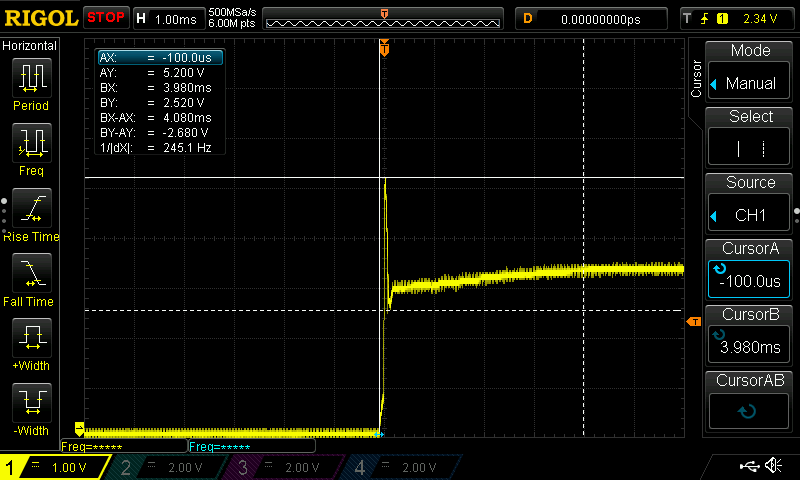Select the Freq measurement icon
The height and width of the screenshot is (480, 800).
pyautogui.click(x=32, y=143)
